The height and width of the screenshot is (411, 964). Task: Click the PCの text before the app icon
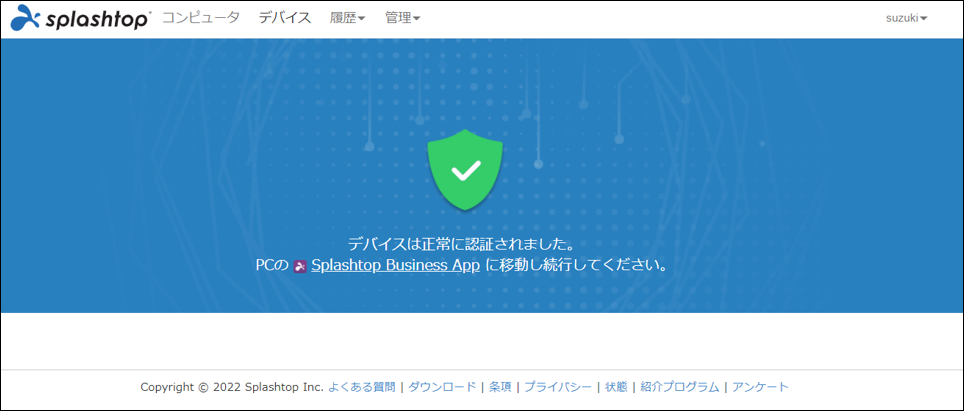[271, 266]
